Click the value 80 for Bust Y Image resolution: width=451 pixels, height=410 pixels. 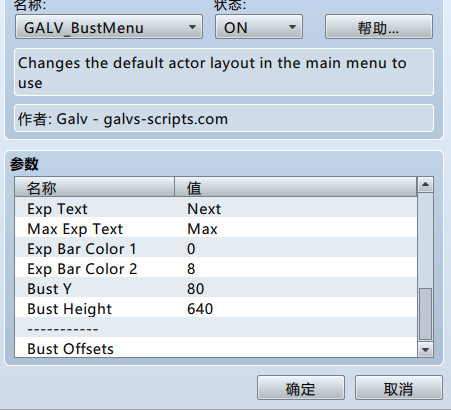coord(195,289)
